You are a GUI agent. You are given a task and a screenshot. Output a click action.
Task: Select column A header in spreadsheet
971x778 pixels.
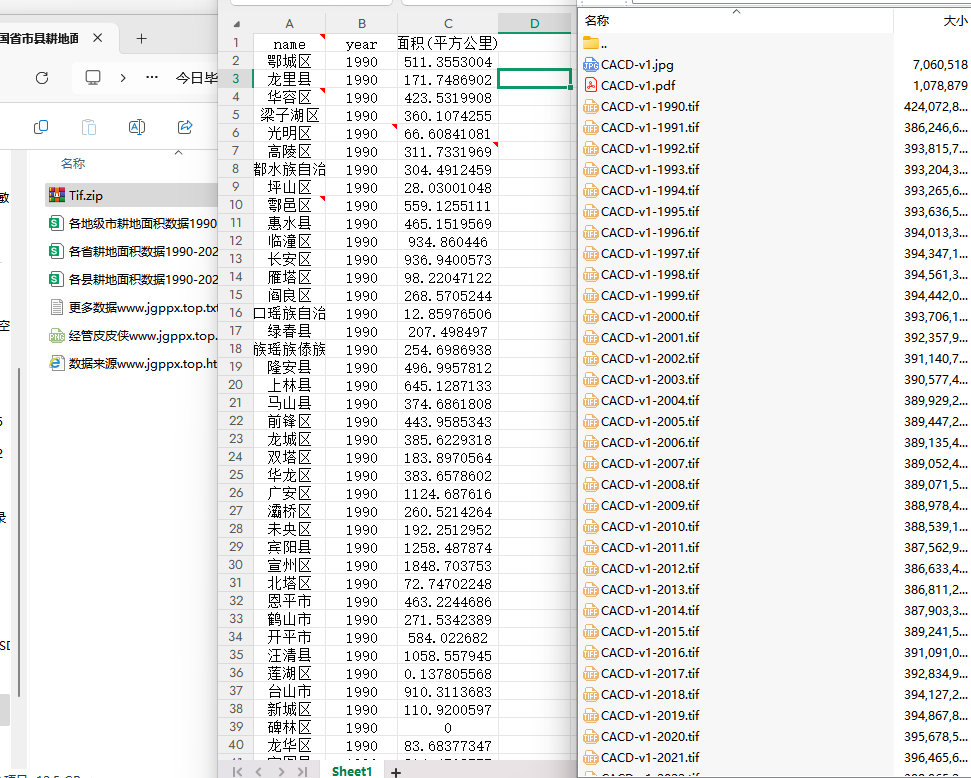[289, 24]
